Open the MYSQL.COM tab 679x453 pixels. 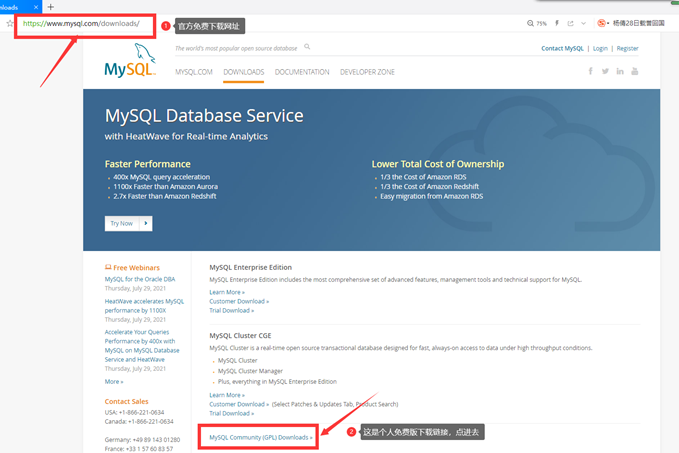click(194, 72)
